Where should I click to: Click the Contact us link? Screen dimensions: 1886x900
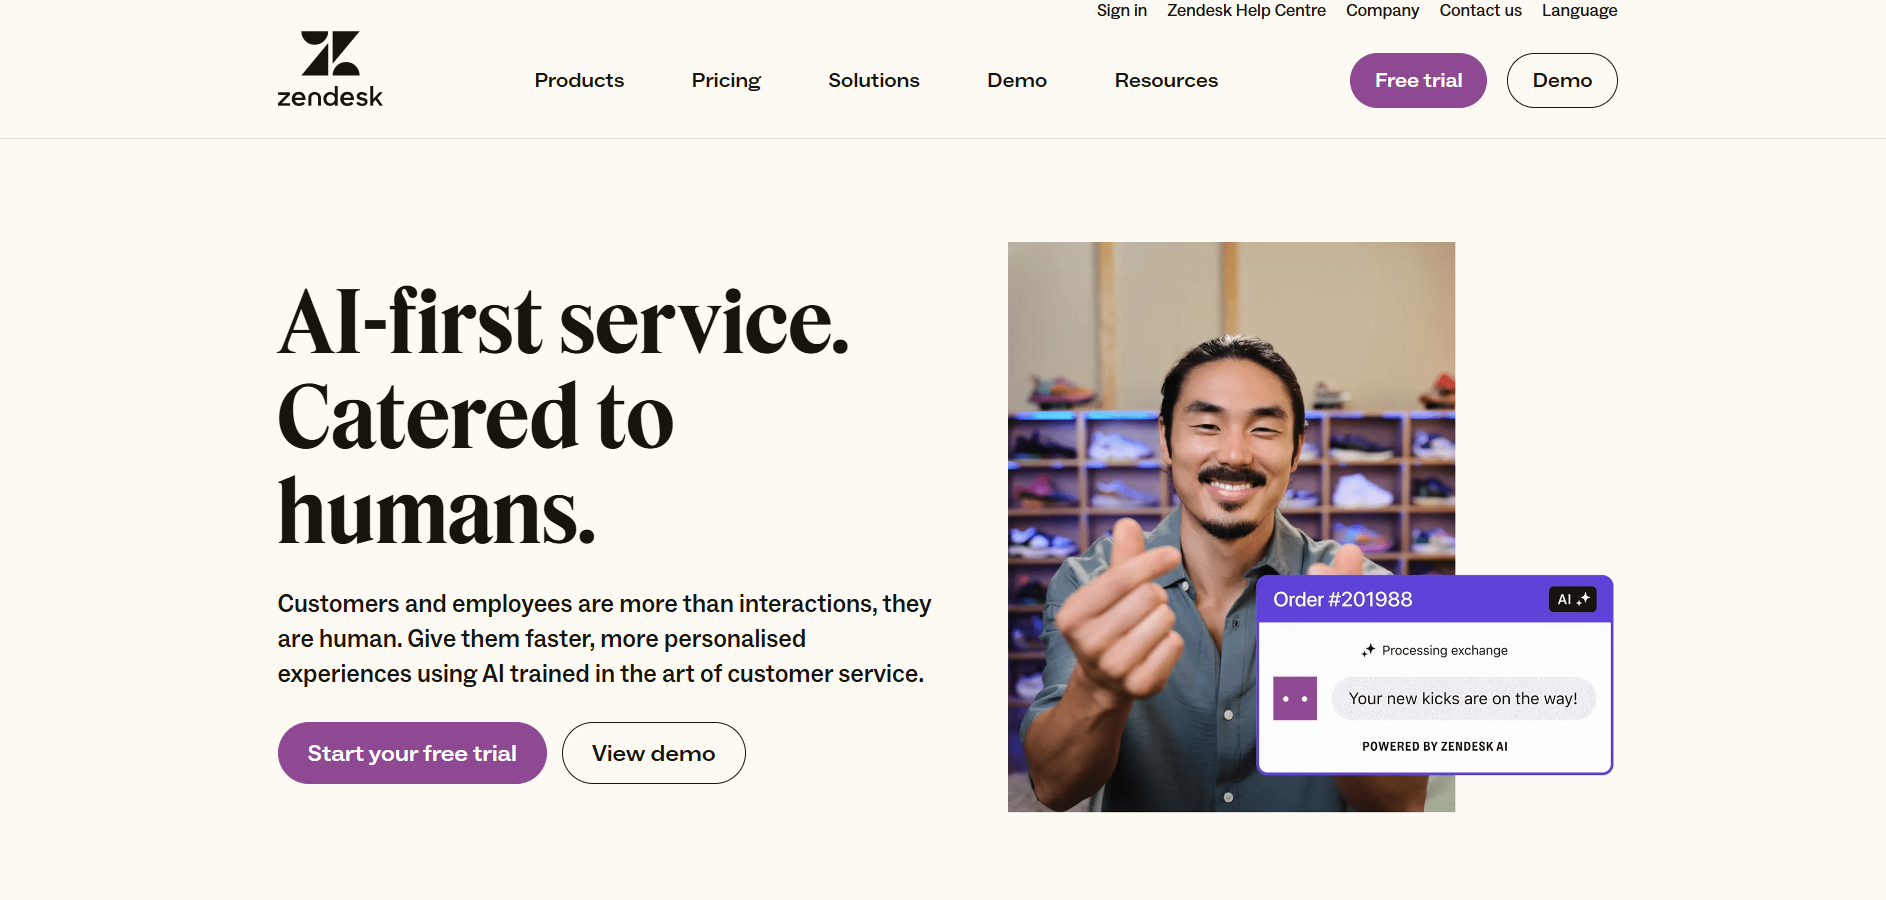(x=1480, y=10)
